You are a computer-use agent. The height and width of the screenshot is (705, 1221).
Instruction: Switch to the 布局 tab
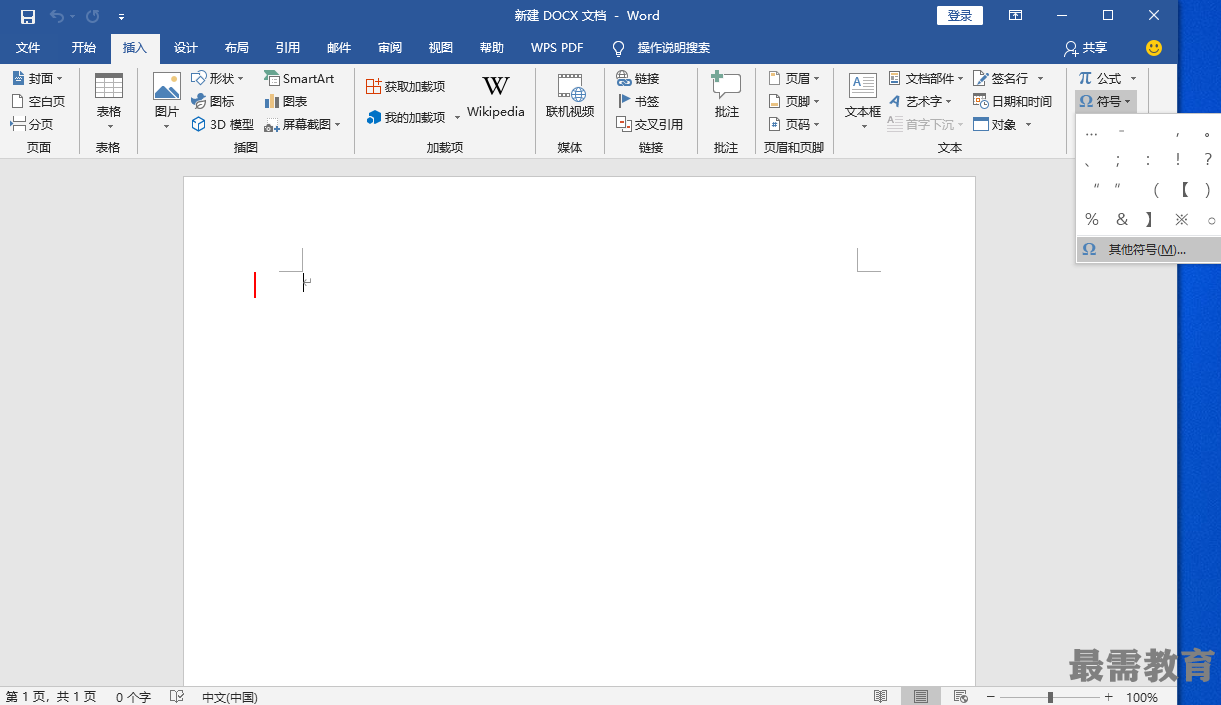237,48
